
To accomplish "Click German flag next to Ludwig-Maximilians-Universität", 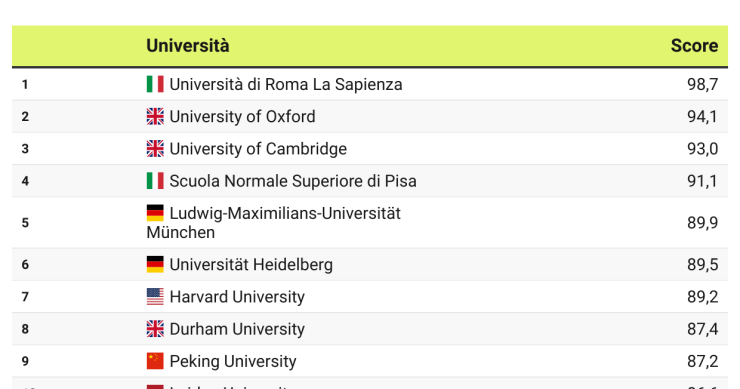I will point(155,213).
